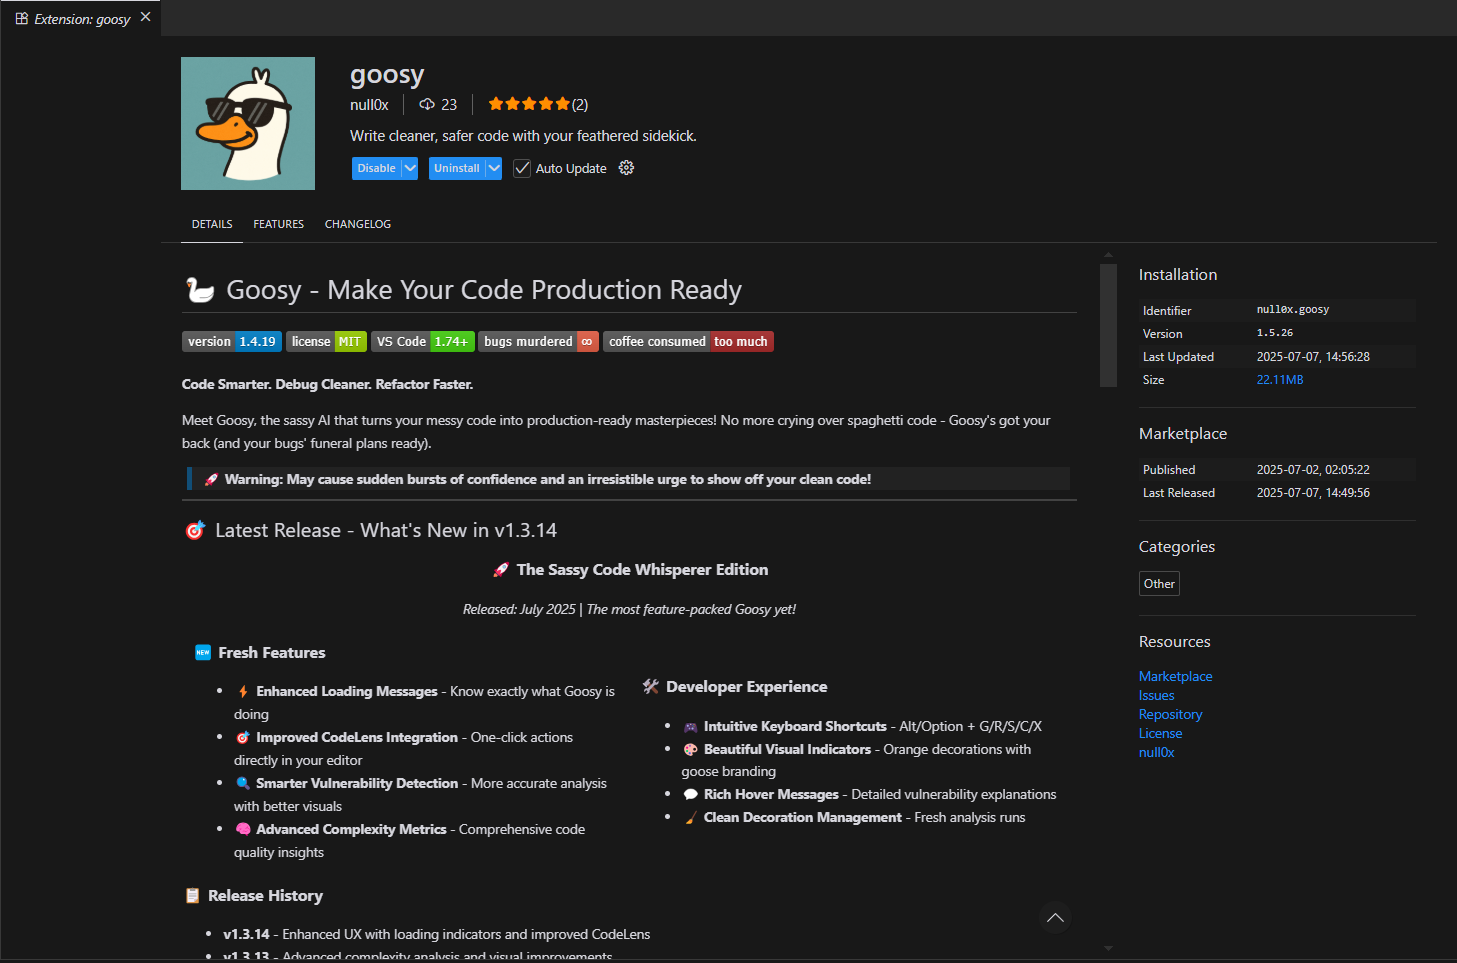This screenshot has width=1457, height=963.
Task: Click the null0x publisher name
Action: [x=369, y=104]
